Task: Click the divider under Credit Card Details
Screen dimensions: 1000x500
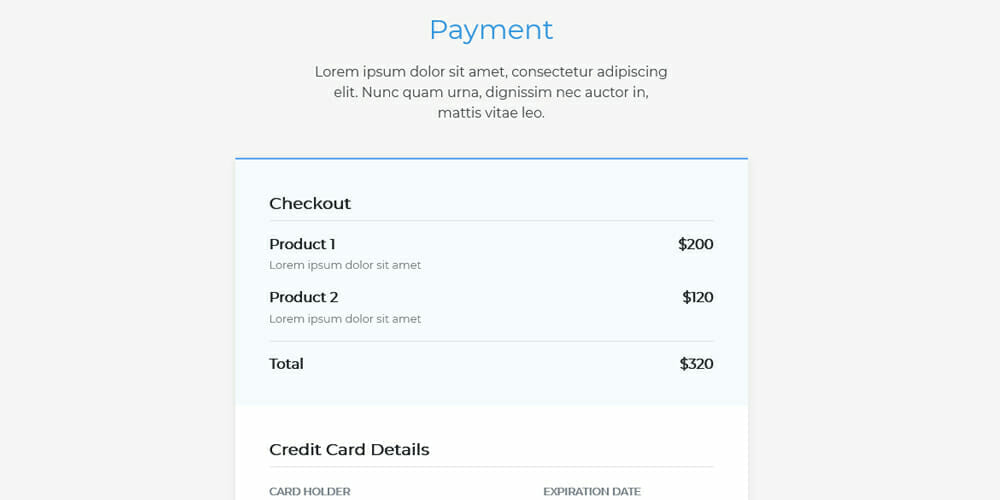Action: [x=491, y=466]
